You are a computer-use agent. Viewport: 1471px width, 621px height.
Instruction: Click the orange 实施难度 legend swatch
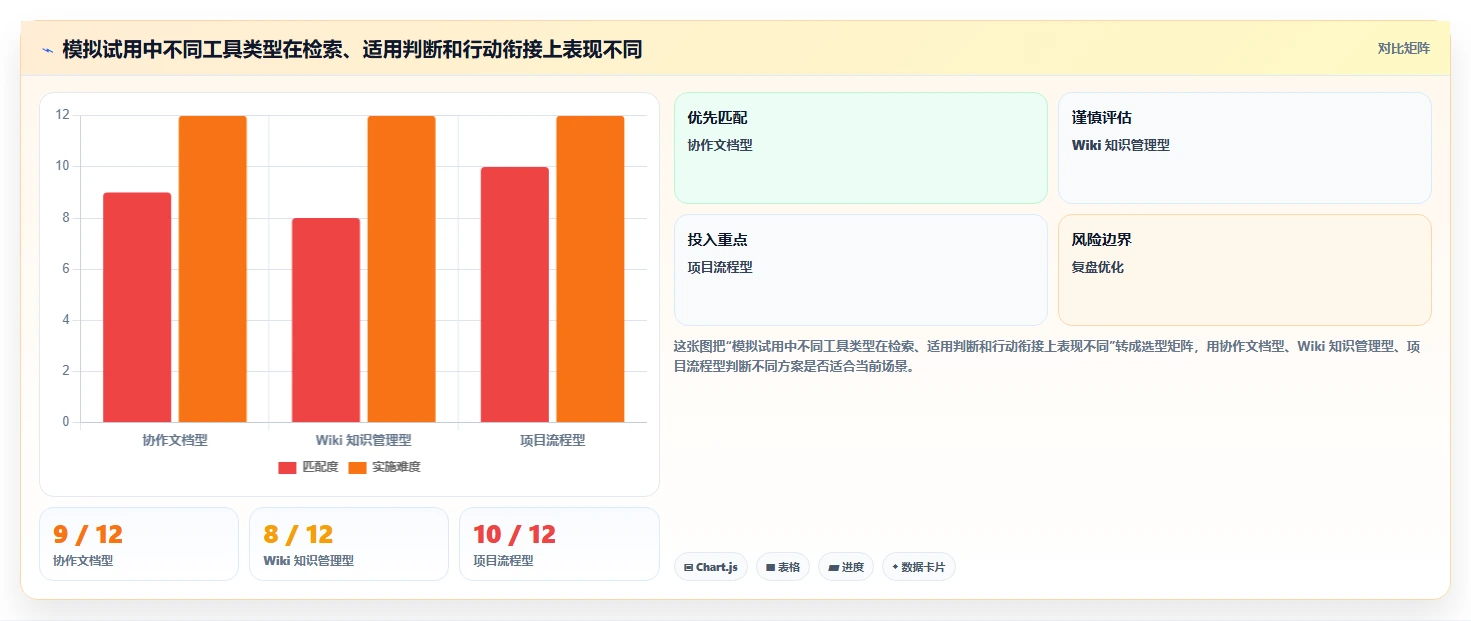click(358, 467)
